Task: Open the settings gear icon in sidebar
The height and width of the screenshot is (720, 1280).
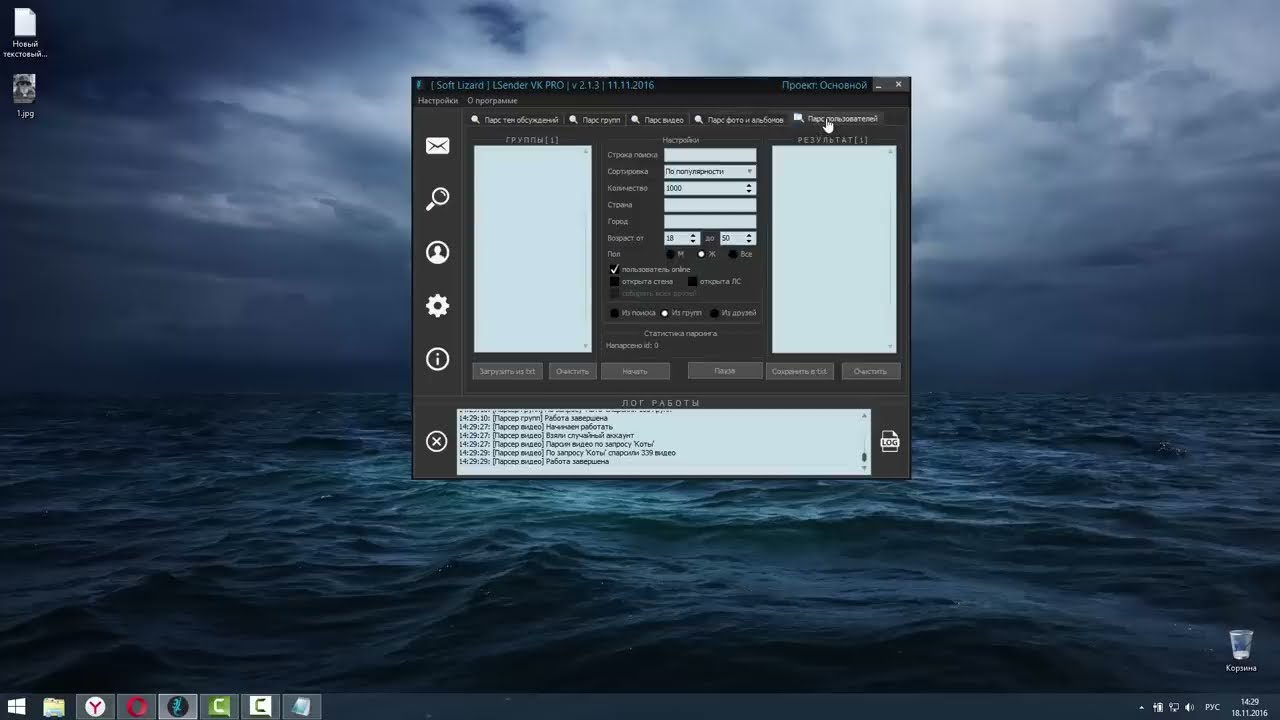Action: [x=437, y=306]
